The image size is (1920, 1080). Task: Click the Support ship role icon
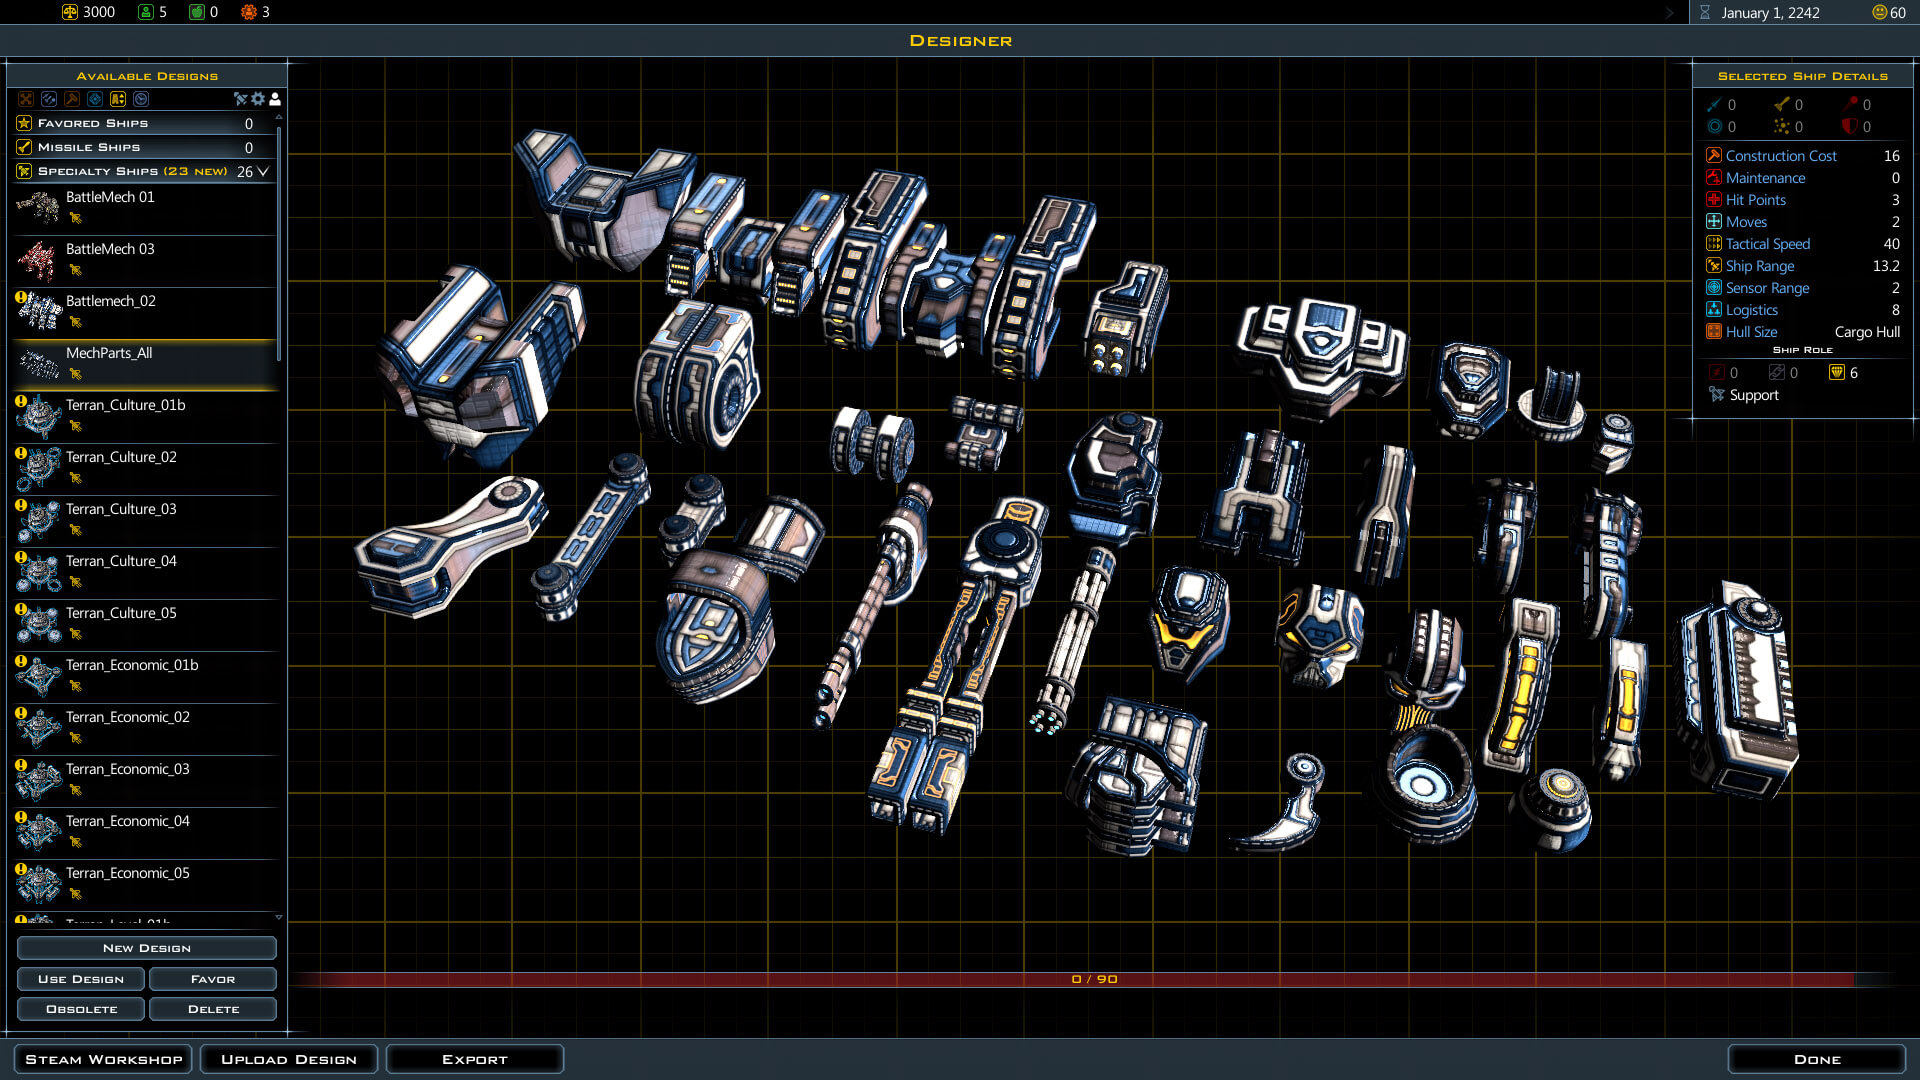click(x=1716, y=395)
